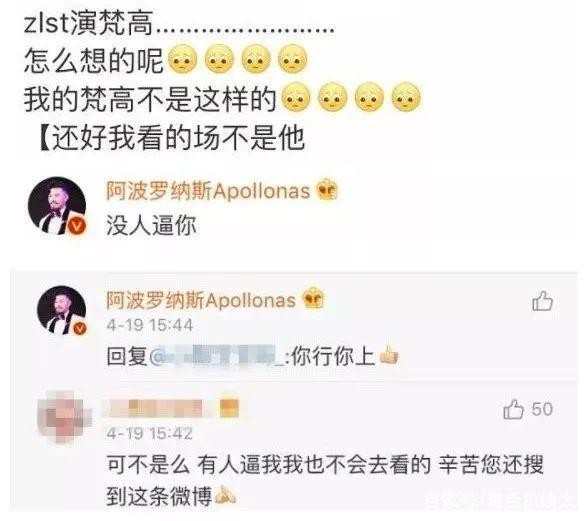
Task: Open the pixelated commenter avatar
Action: (64, 417)
